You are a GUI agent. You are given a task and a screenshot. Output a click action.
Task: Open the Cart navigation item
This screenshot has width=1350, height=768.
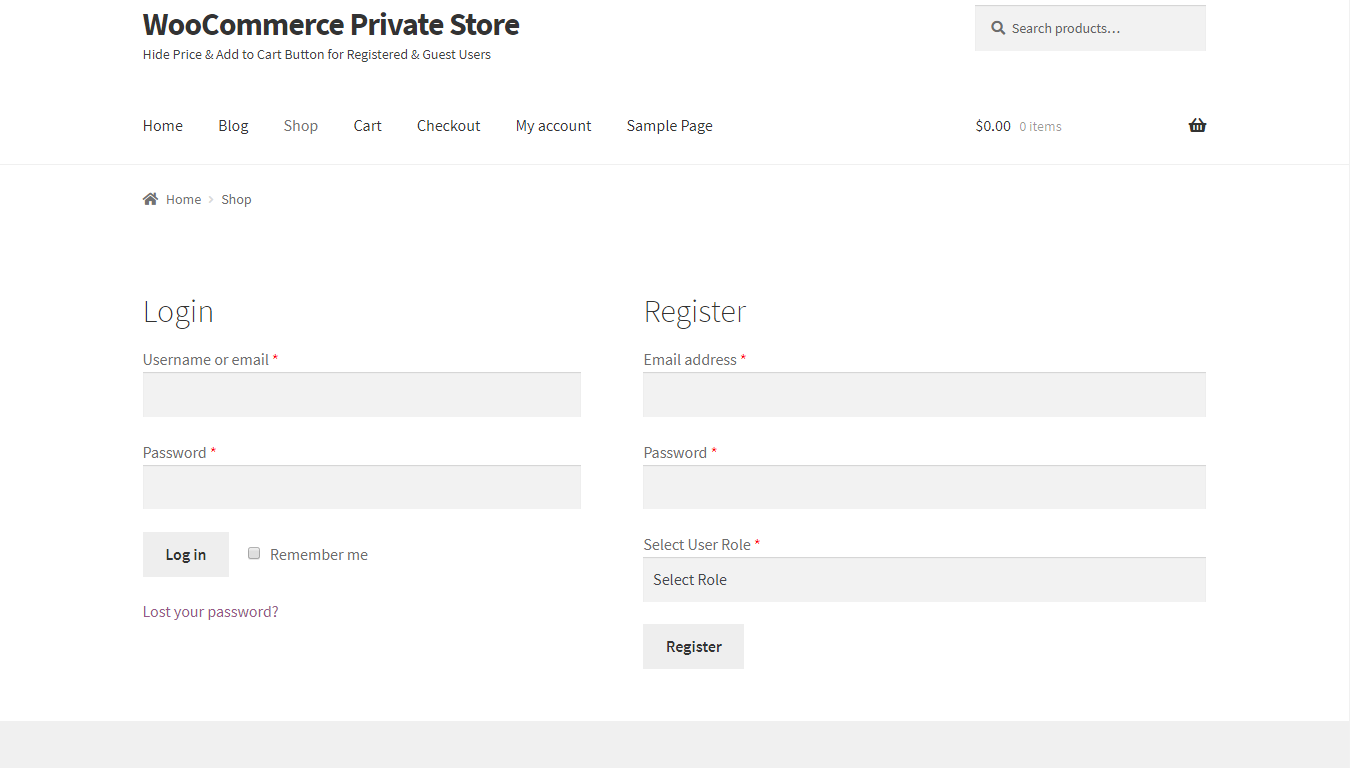tap(367, 125)
